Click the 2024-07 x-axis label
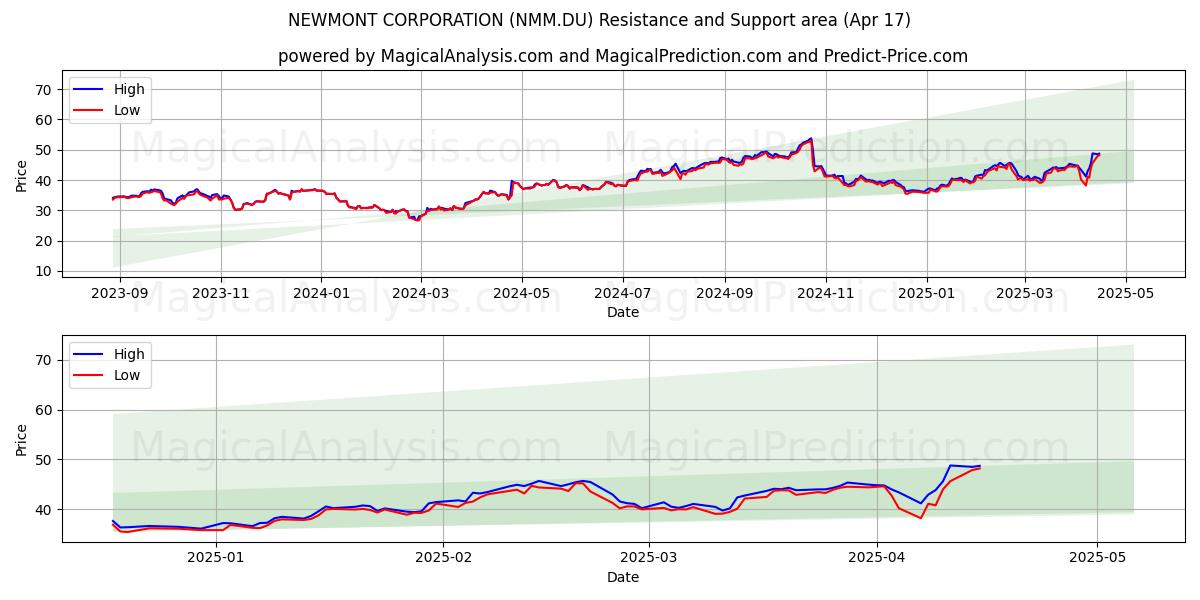This screenshot has width=1200, height=600. [623, 295]
